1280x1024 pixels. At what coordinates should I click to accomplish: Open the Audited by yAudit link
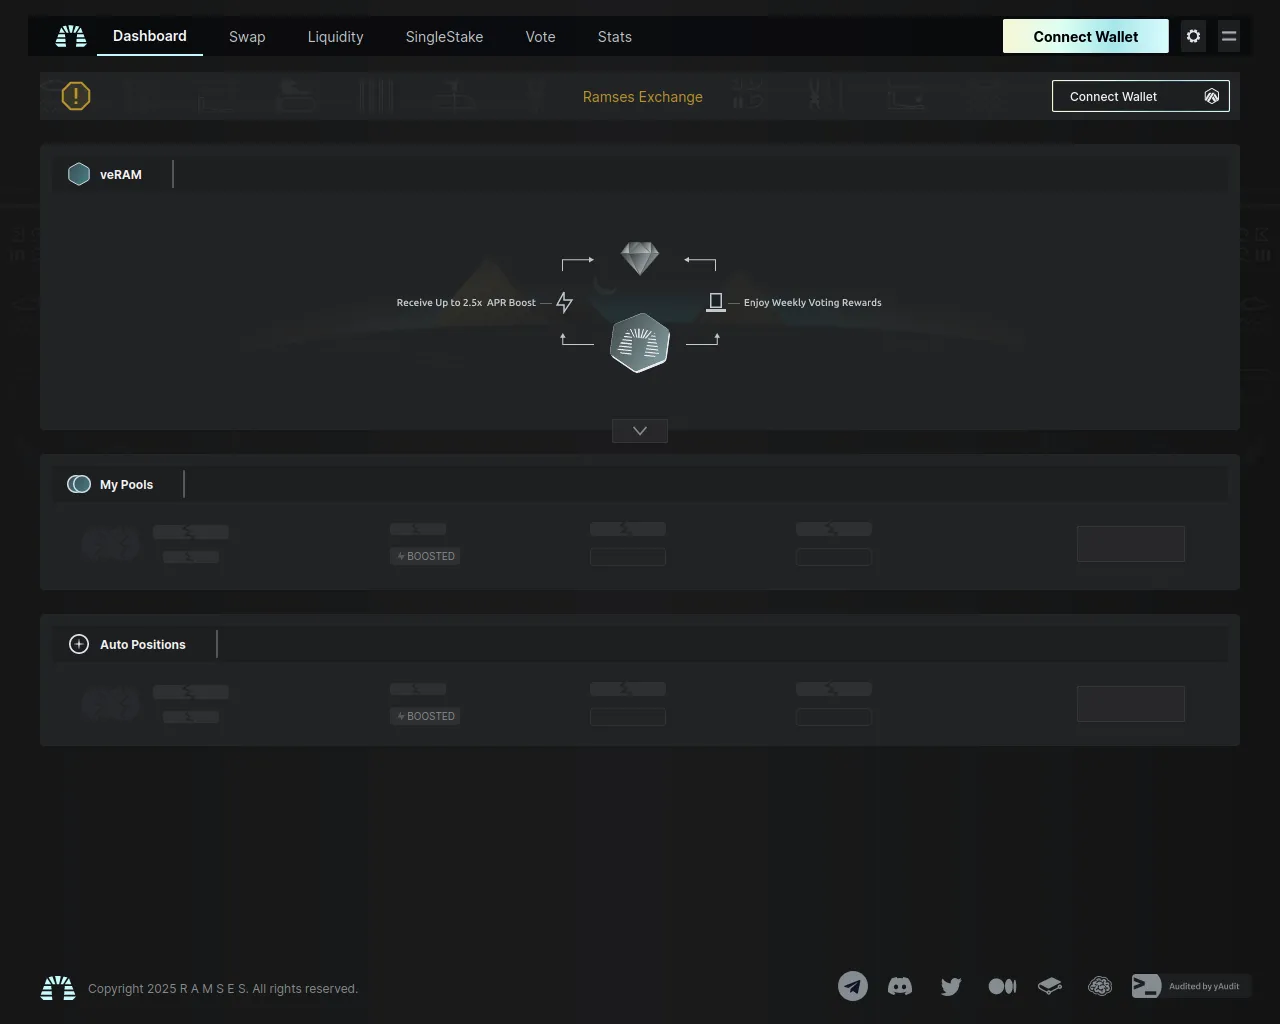click(1191, 986)
